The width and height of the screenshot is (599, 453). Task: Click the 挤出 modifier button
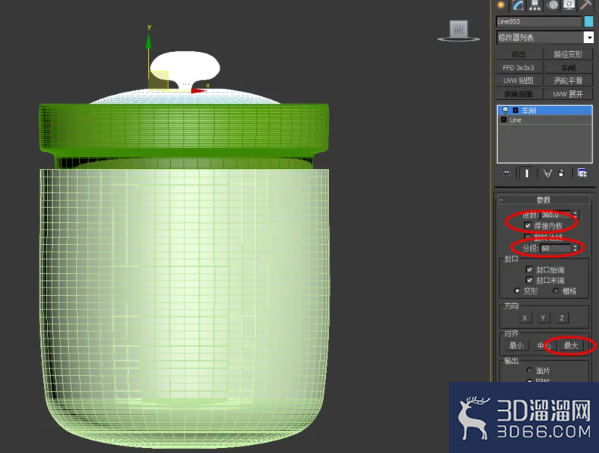(x=519, y=54)
